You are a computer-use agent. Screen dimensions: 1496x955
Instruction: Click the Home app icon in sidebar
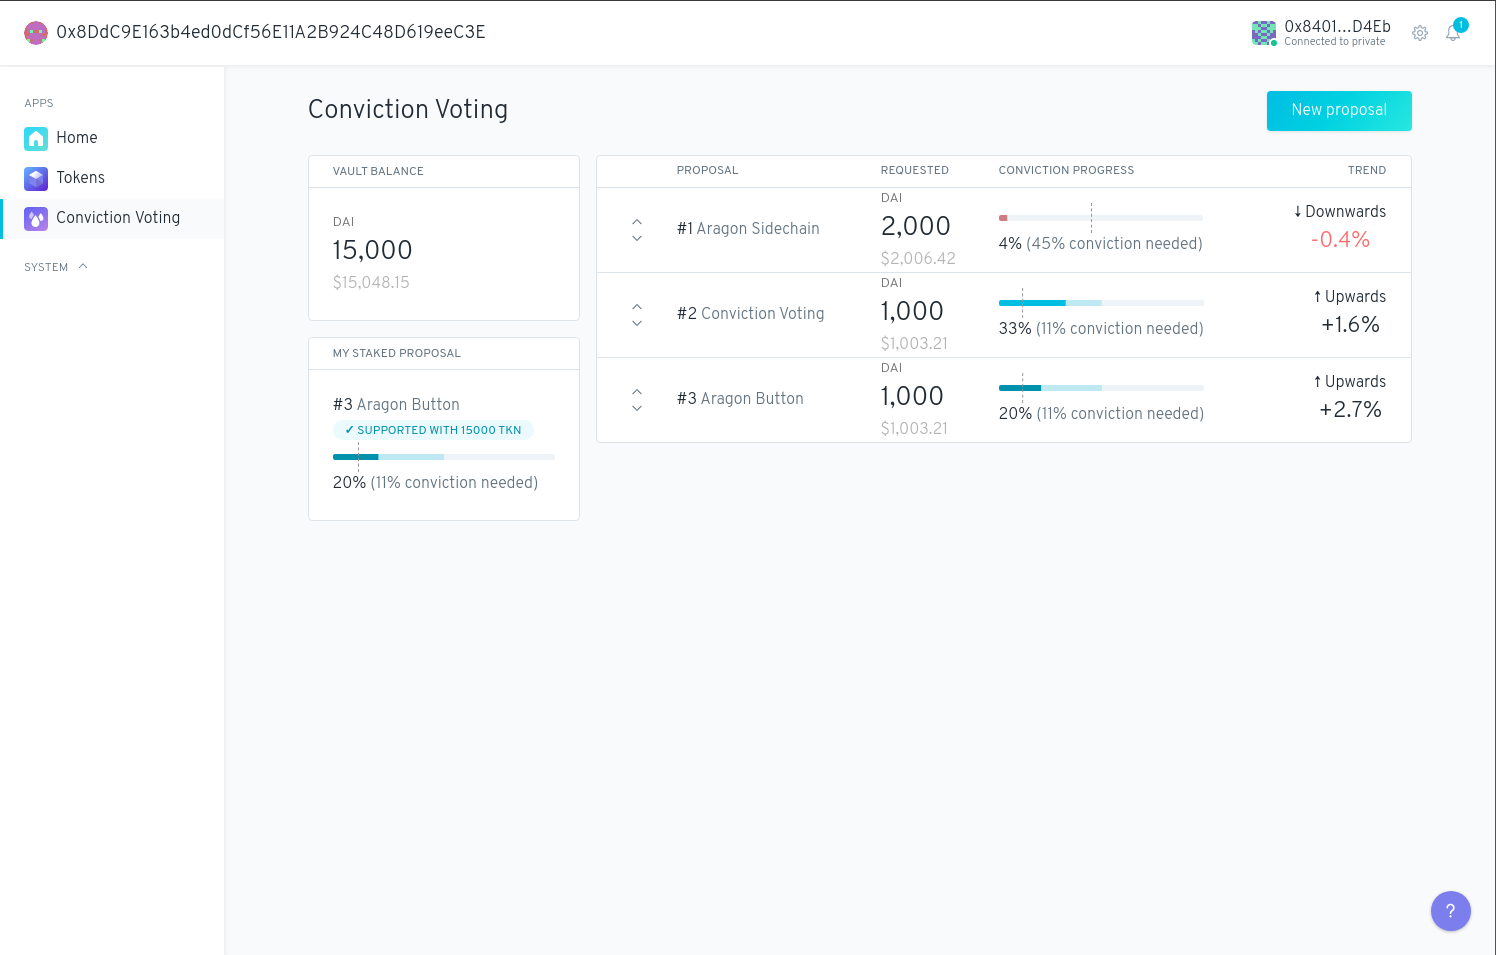click(36, 138)
